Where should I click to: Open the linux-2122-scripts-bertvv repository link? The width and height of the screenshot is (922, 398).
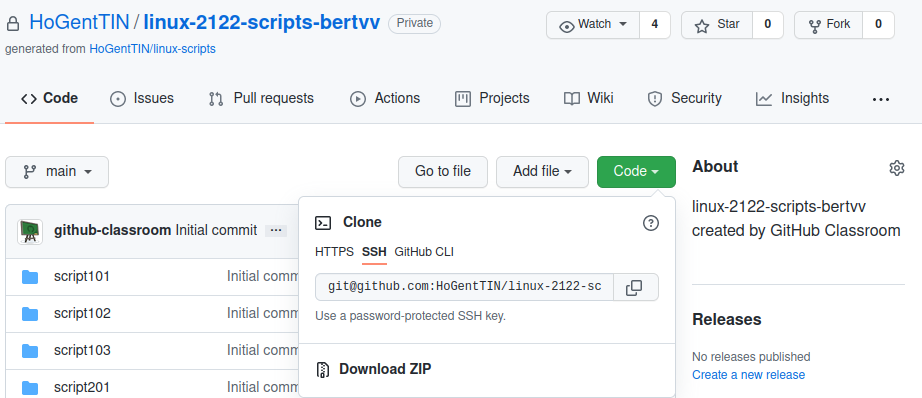tap(262, 23)
